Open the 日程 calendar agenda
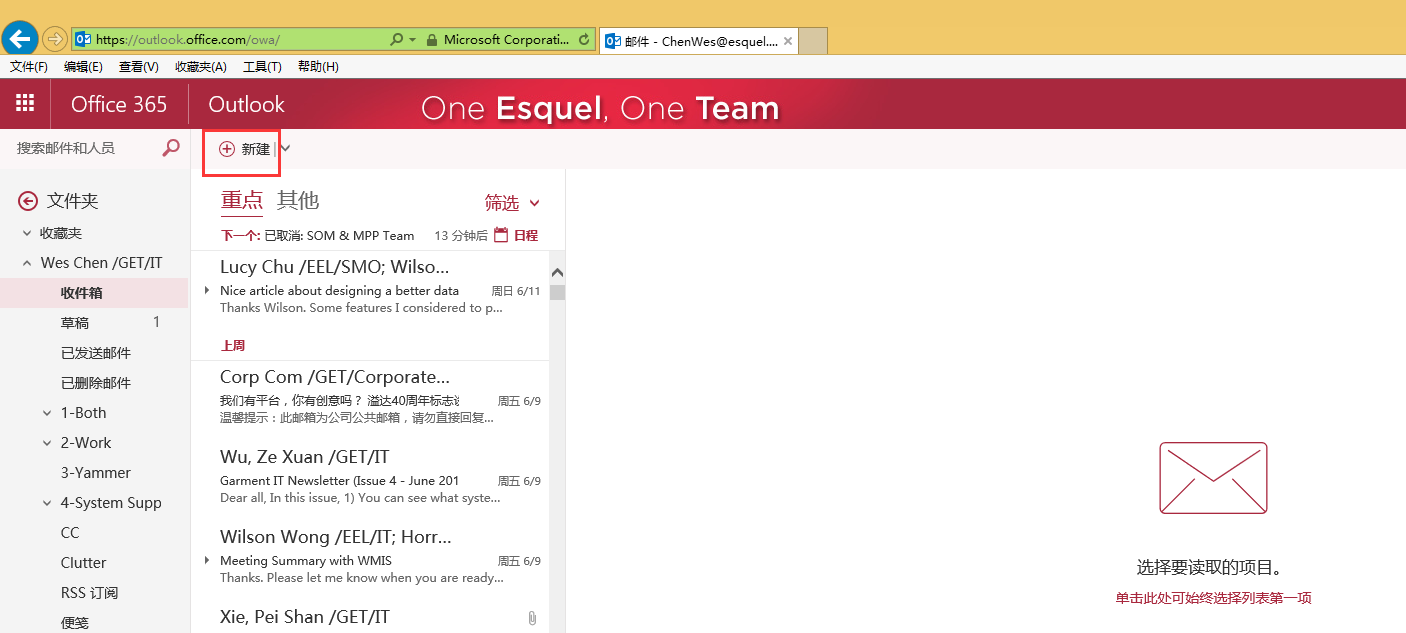 coord(517,236)
